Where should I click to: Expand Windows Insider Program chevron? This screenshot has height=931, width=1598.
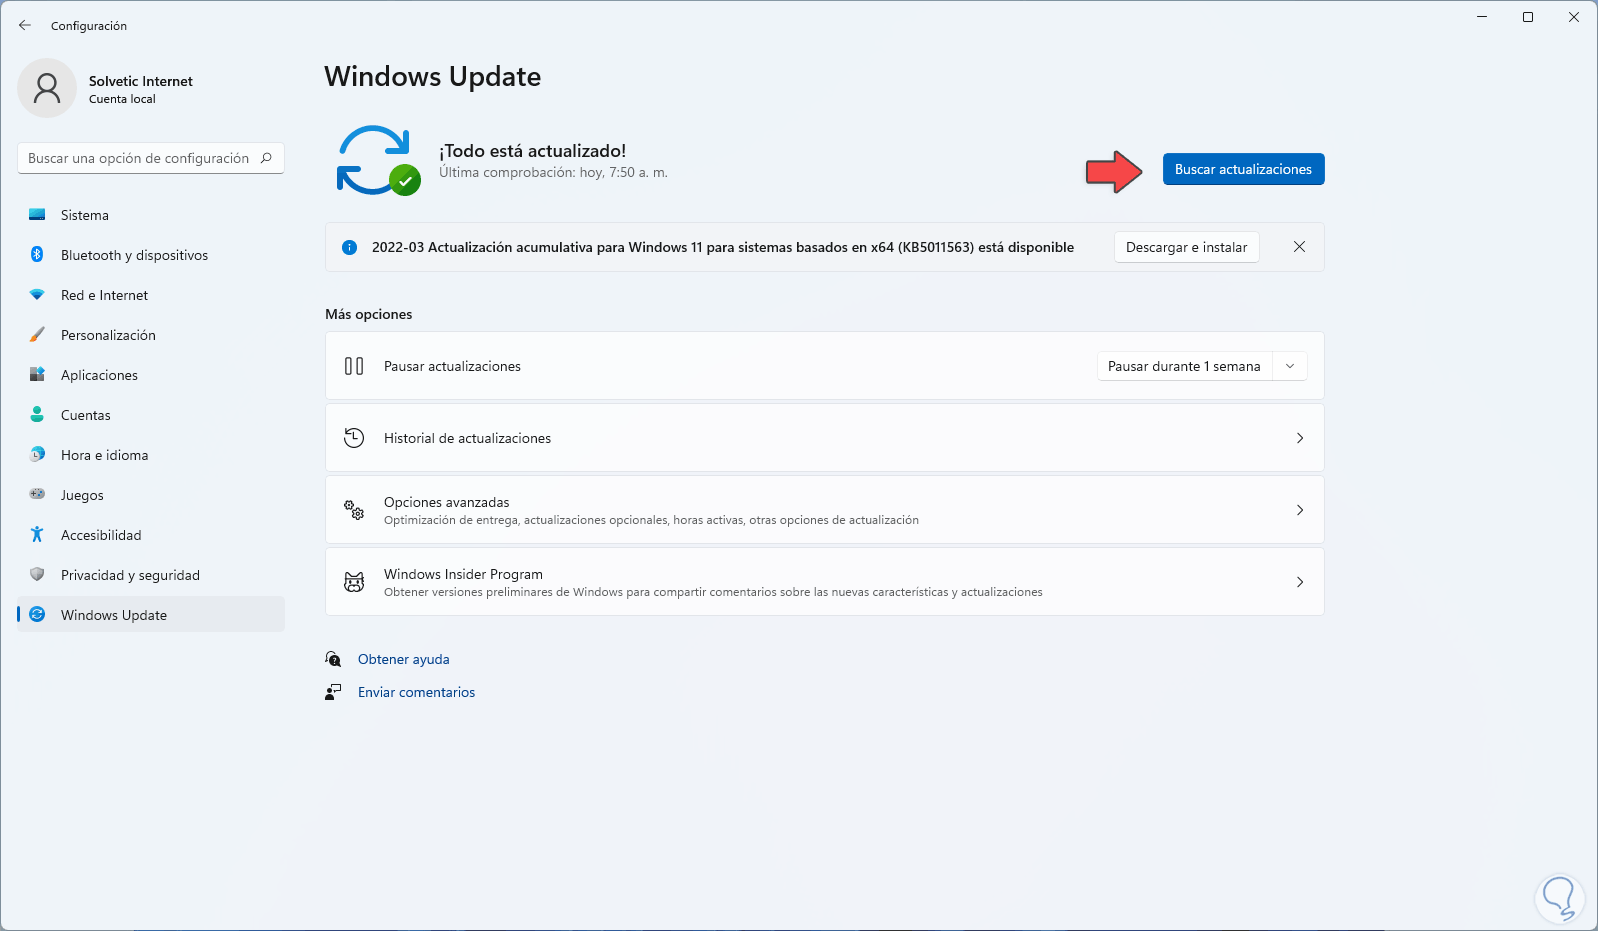coord(1300,582)
